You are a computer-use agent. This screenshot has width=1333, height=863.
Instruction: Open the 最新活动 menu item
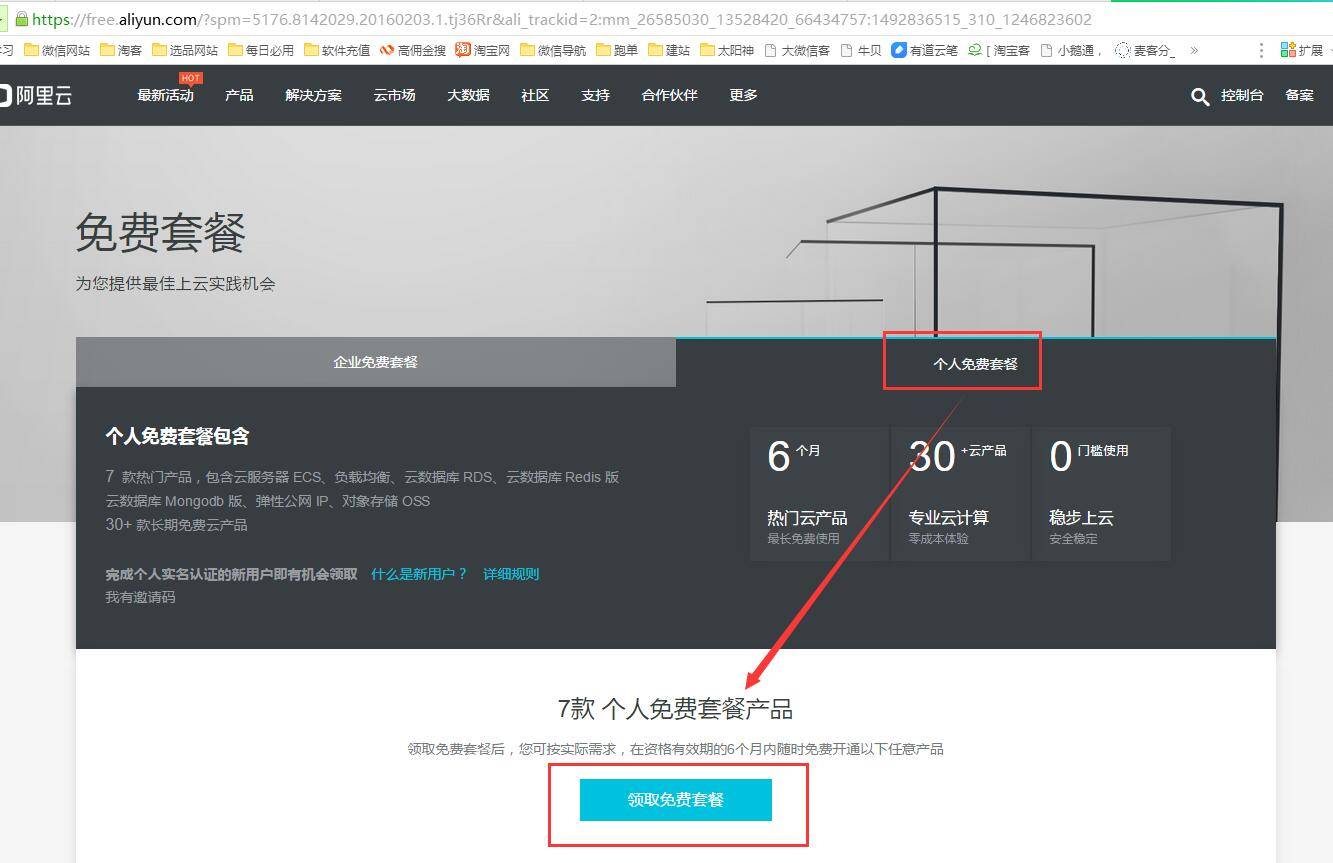(x=166, y=95)
